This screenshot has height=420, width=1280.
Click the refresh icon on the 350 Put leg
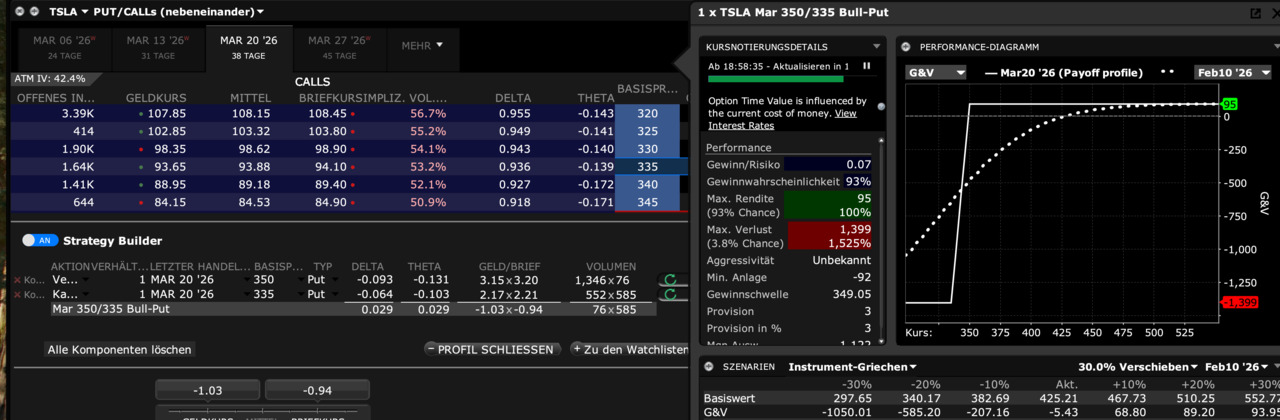click(x=670, y=280)
